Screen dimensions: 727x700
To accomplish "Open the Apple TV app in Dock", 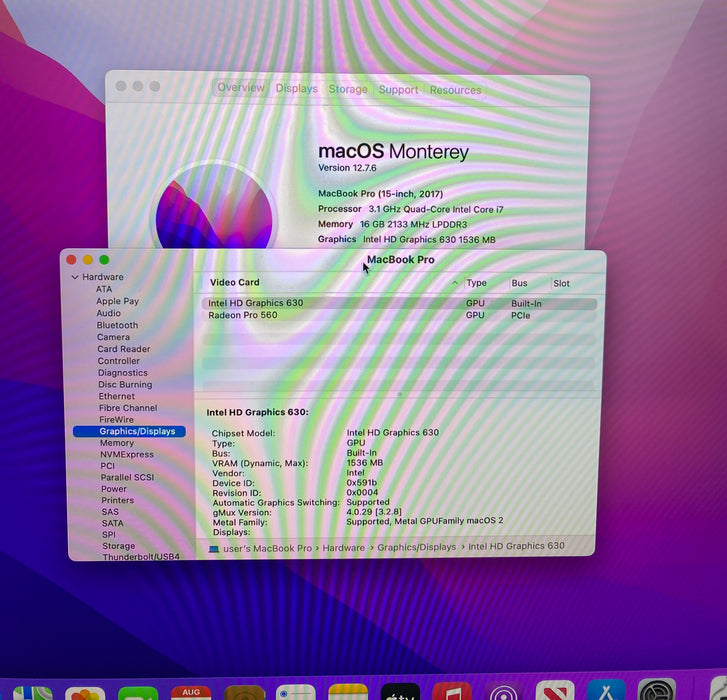I will [400, 691].
